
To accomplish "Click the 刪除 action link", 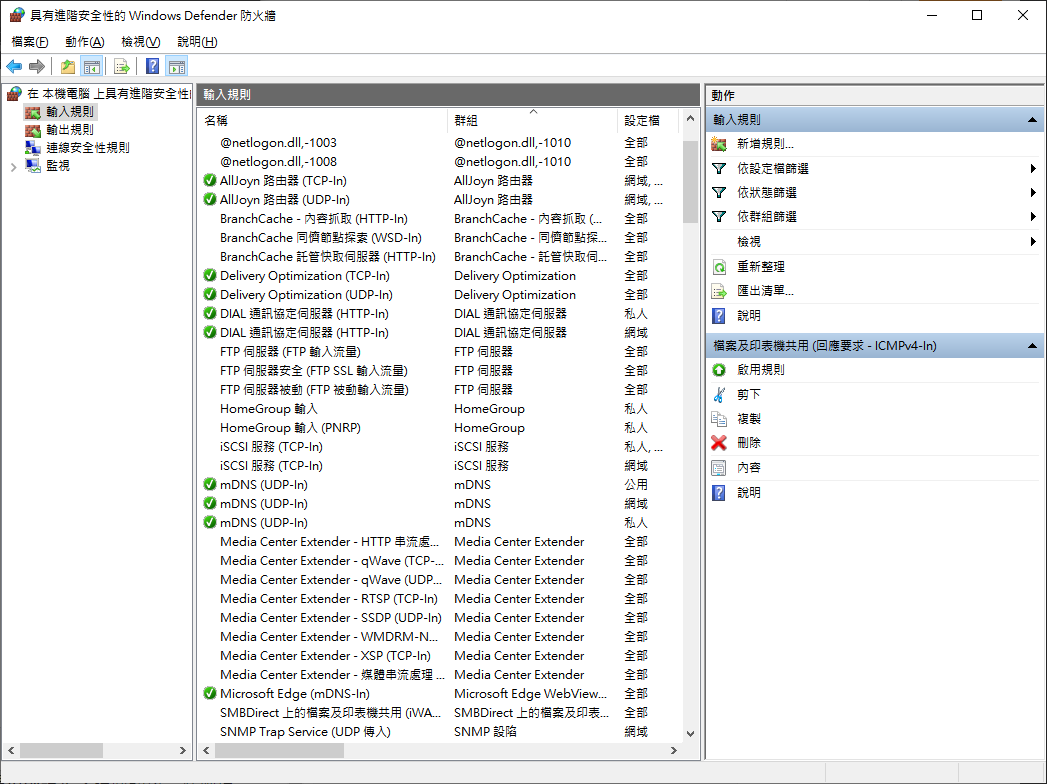I will pos(749,443).
